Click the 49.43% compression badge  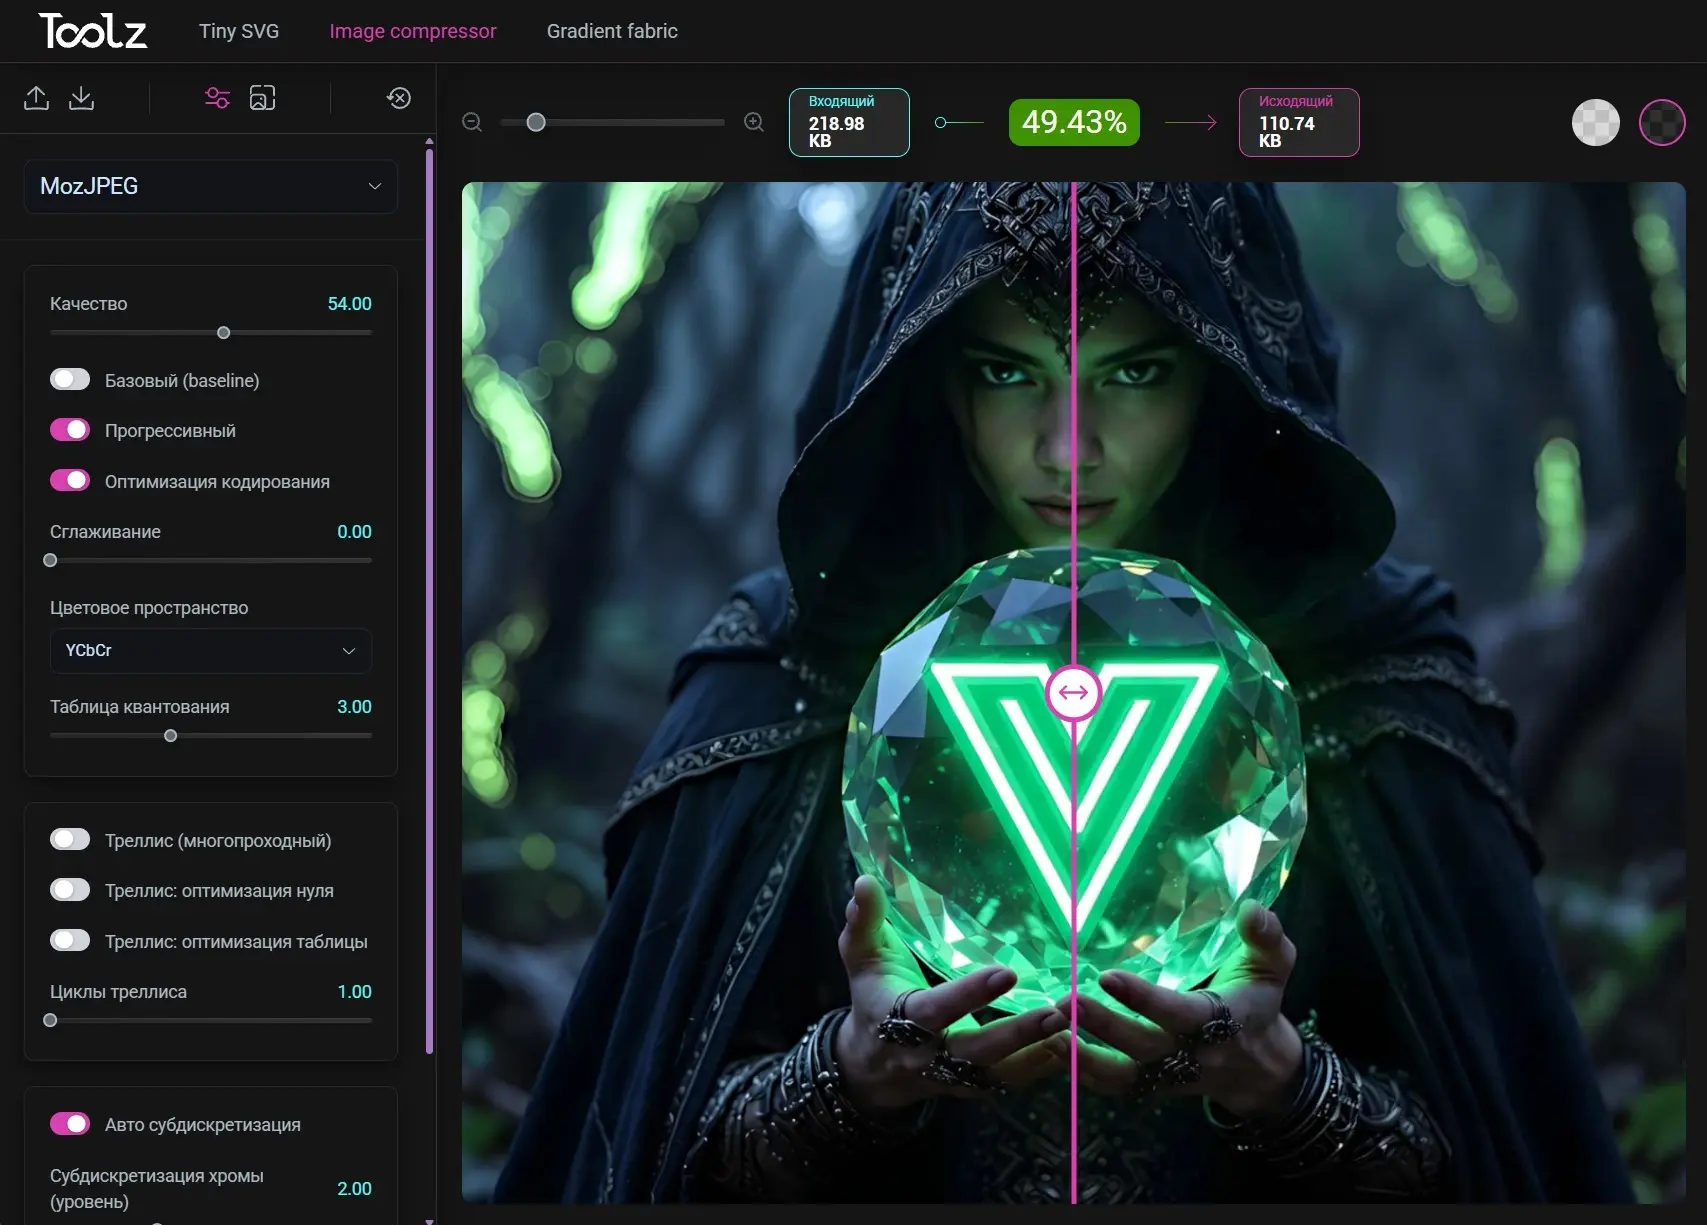(x=1074, y=122)
